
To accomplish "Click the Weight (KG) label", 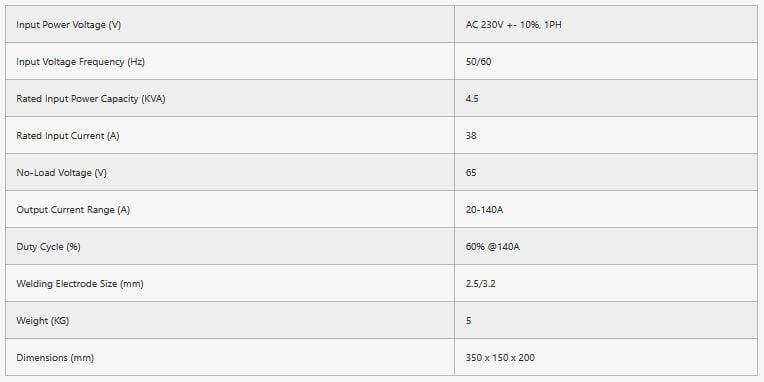I will click(x=42, y=321).
